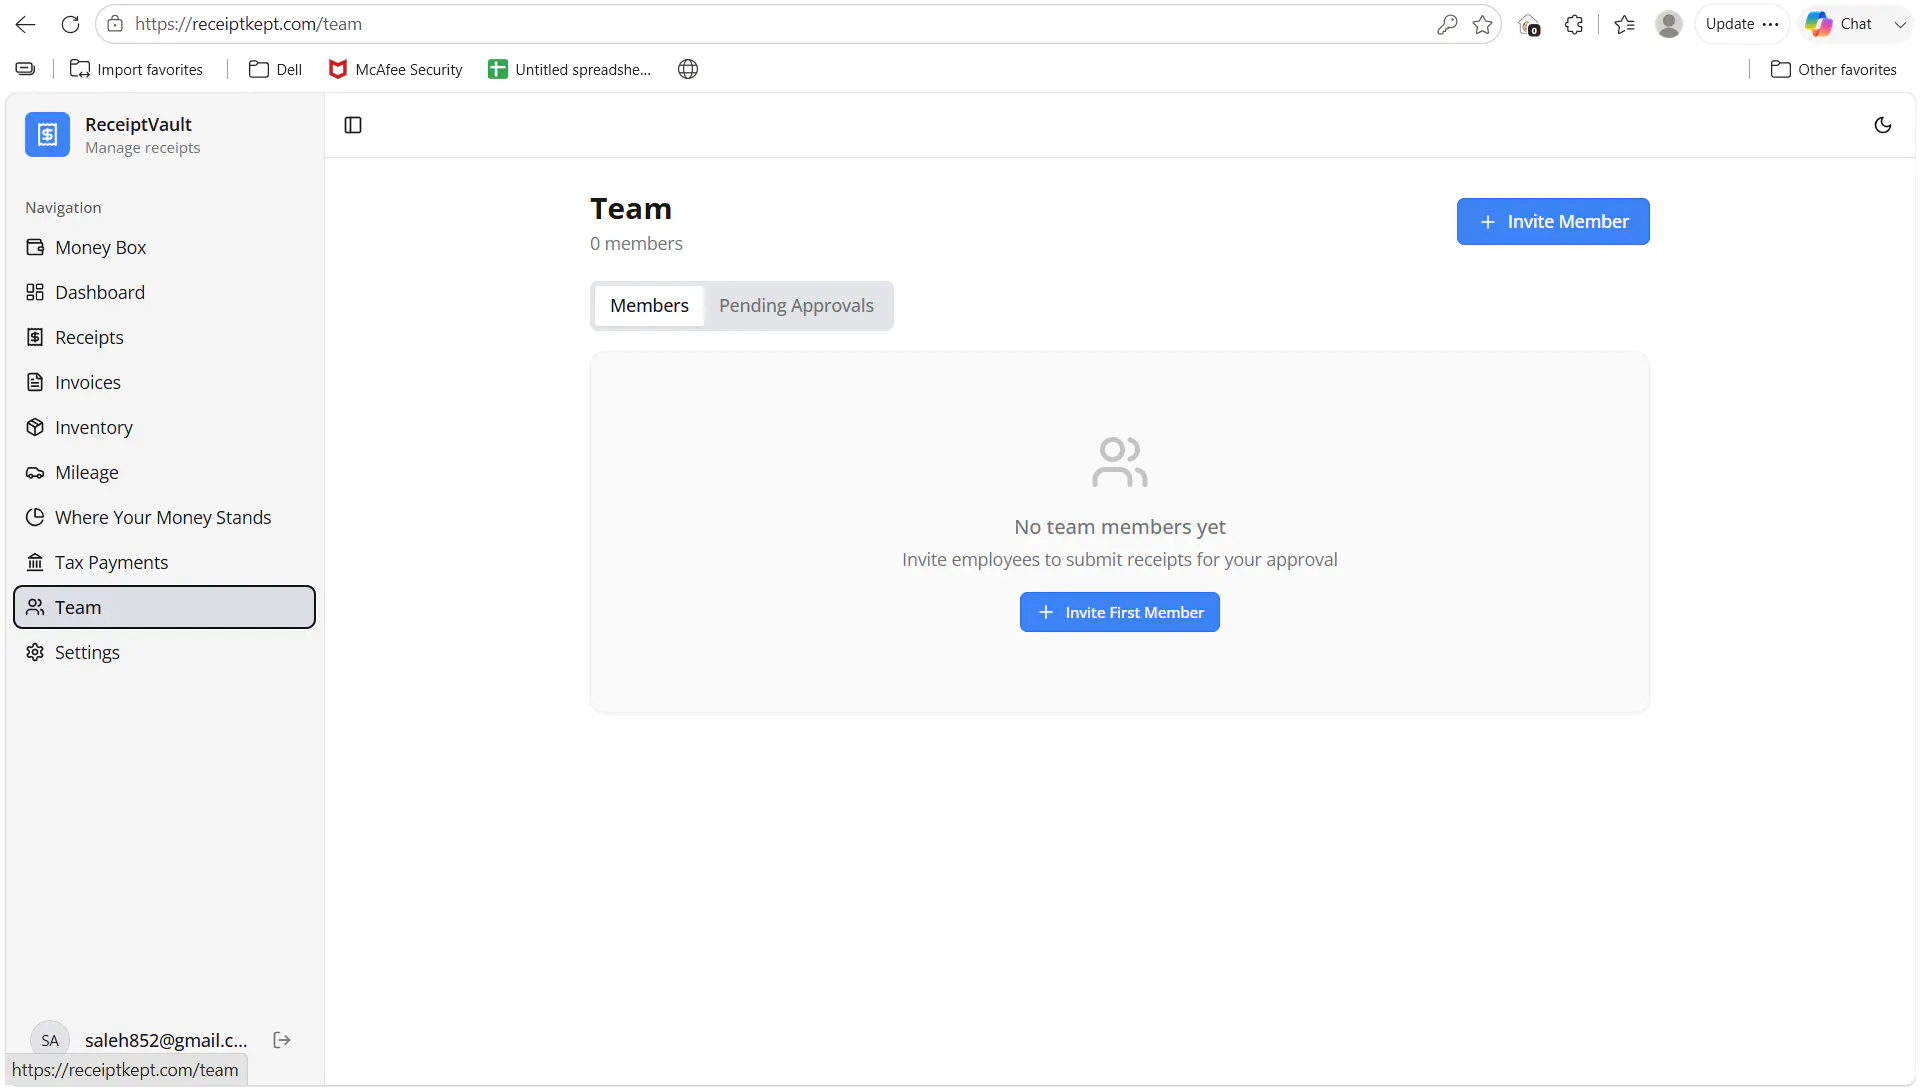This screenshot has width=1920, height=1089.
Task: Click the Team people icon in sidebar
Action: click(35, 607)
